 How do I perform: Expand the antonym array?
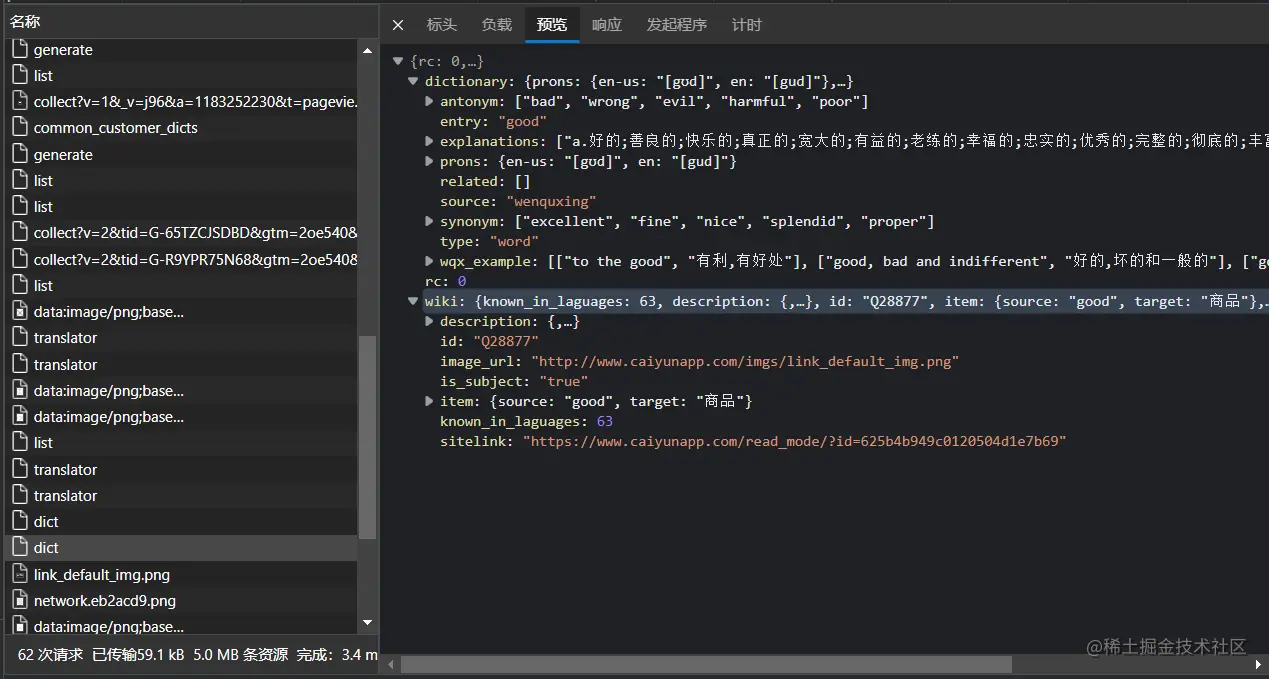pyautogui.click(x=429, y=101)
